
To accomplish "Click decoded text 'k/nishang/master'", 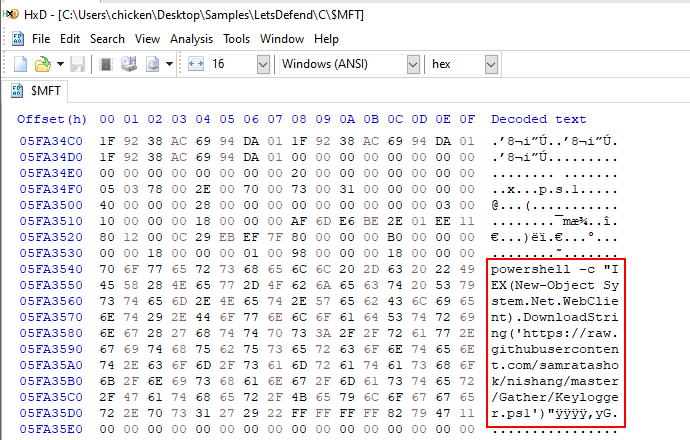I will pos(555,381).
